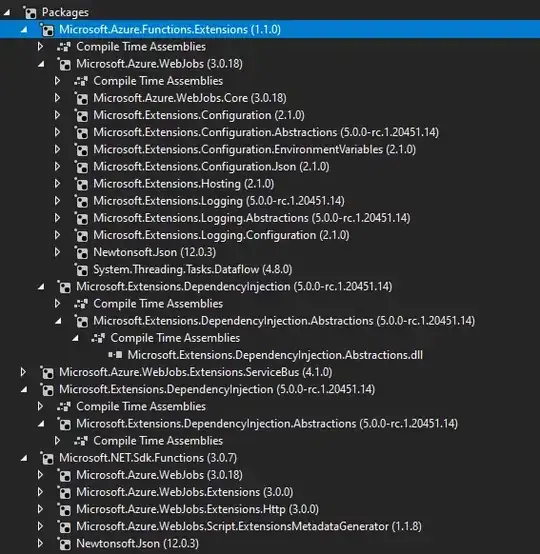
Task: Click the Microsoft.NET.Sdk.Functions package icon
Action: tap(47, 458)
